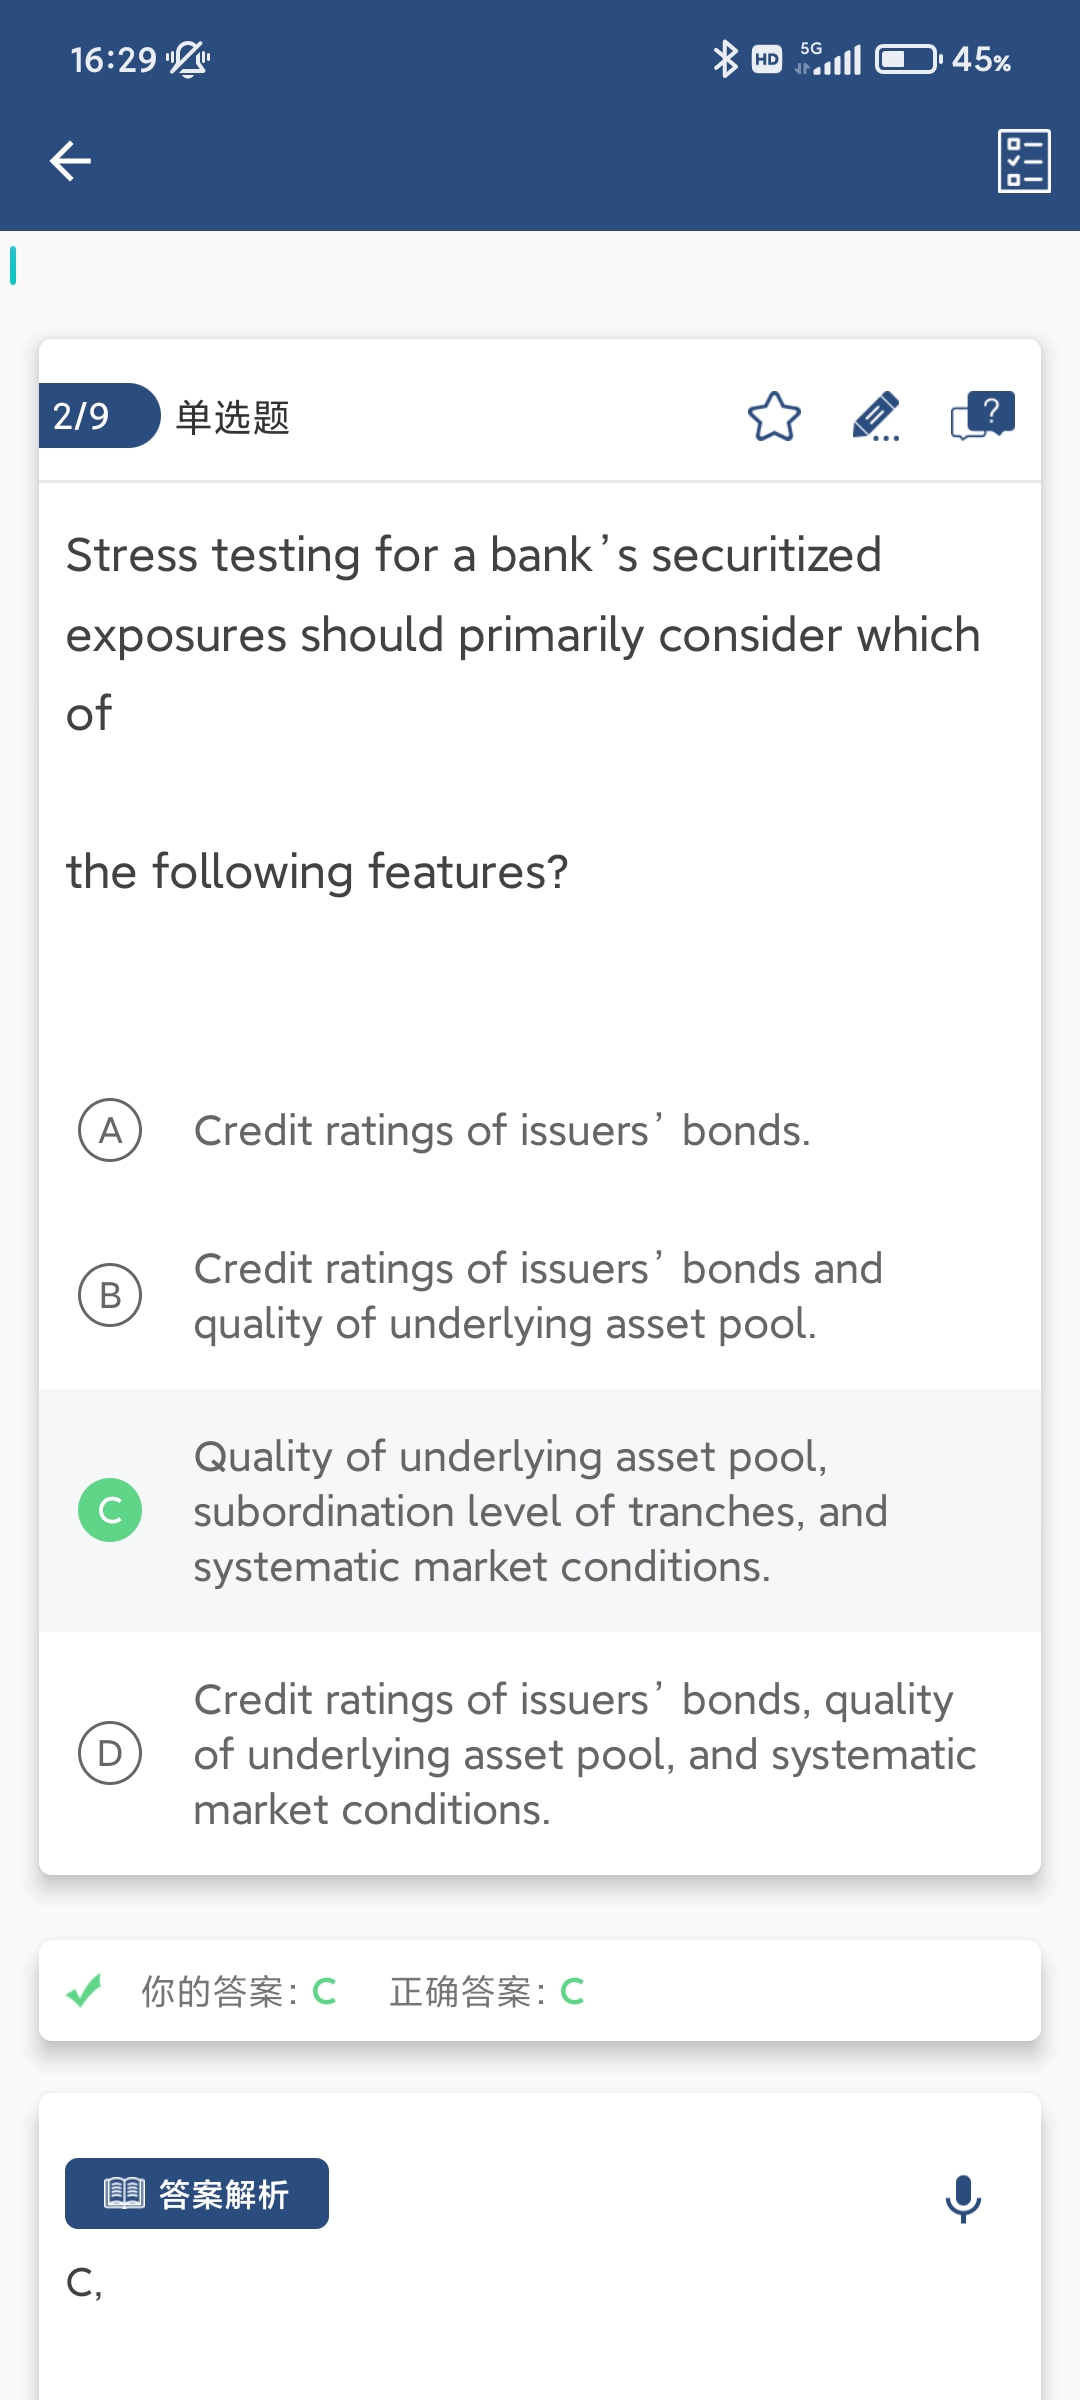Tap the green selected option C circle
Screen dimensions: 1080x2400
point(110,1510)
